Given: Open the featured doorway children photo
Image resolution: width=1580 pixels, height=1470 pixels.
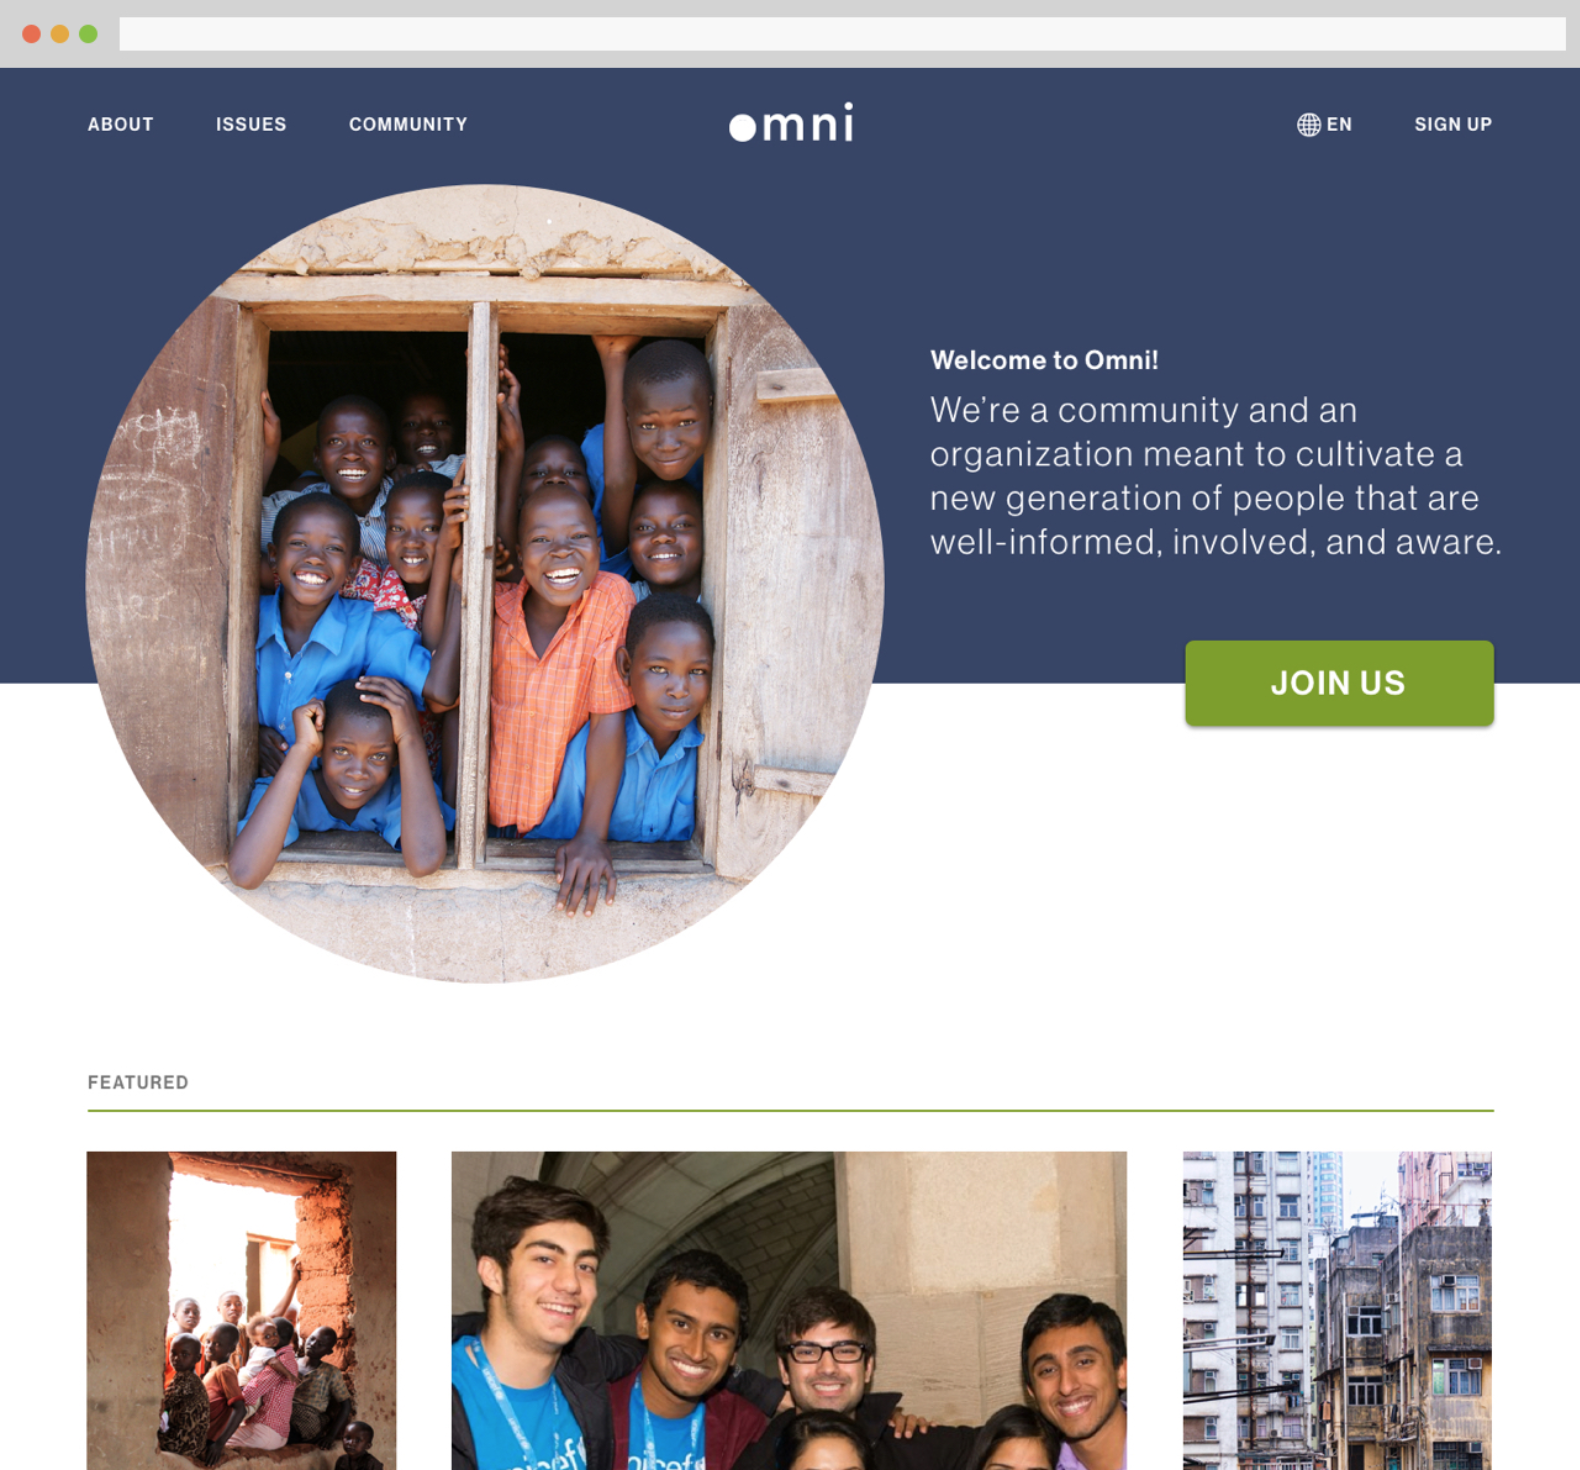Looking at the screenshot, I should [241, 1310].
